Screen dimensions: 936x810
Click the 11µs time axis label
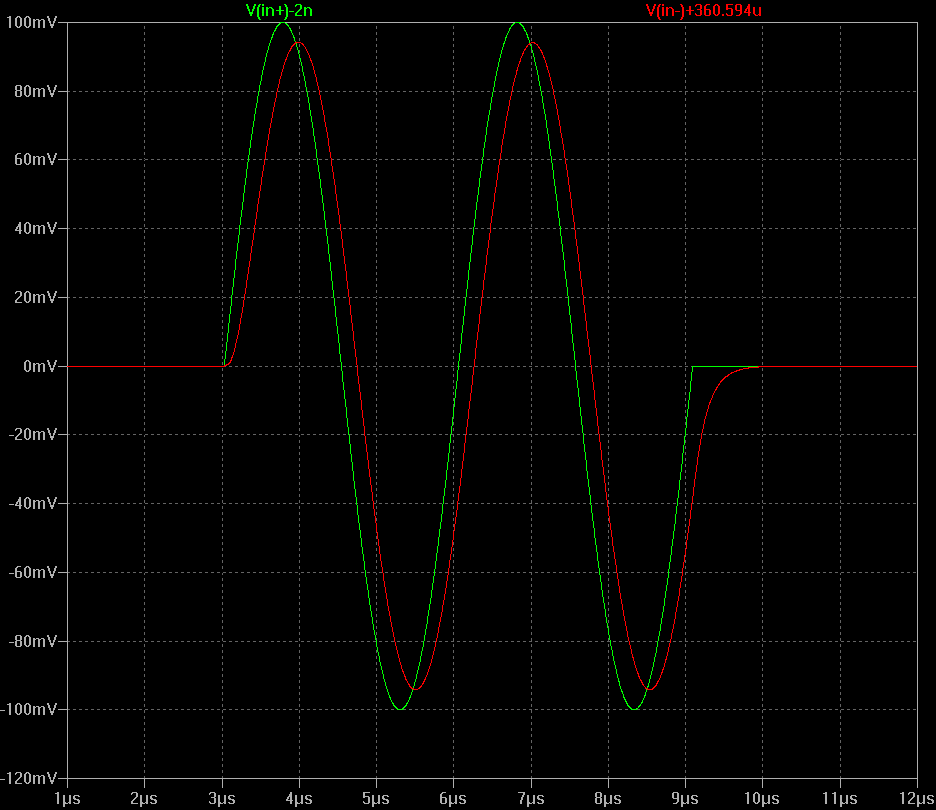tap(839, 799)
